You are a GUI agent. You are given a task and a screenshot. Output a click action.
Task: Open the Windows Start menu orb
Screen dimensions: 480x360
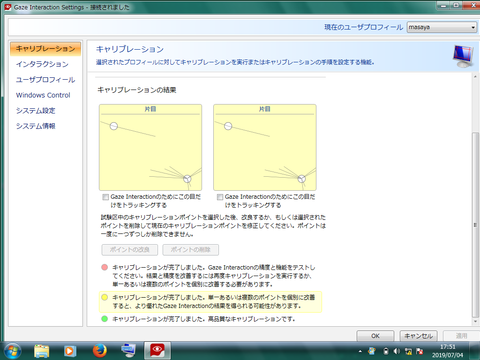click(12, 351)
